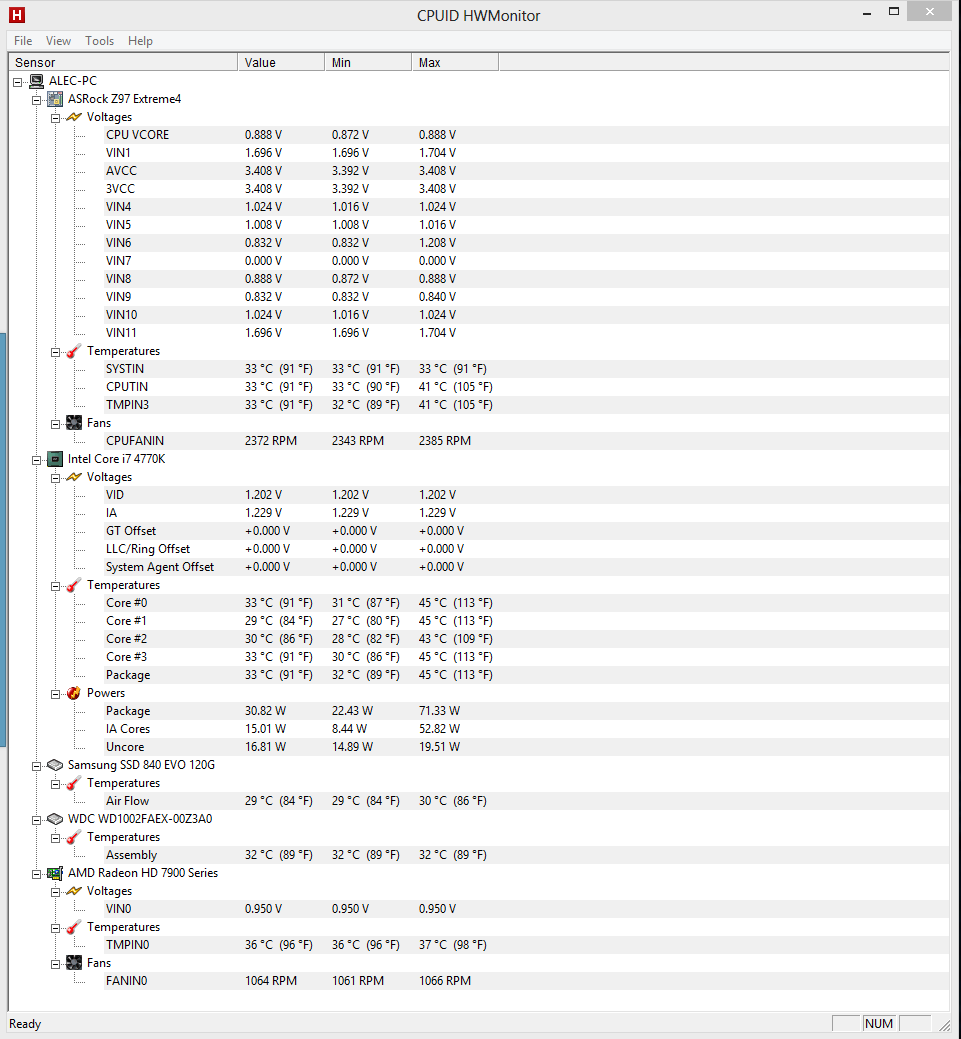Screen dimensions: 961x1039
Task: Collapse the AMD Radeon Fans group
Action: pos(56,964)
